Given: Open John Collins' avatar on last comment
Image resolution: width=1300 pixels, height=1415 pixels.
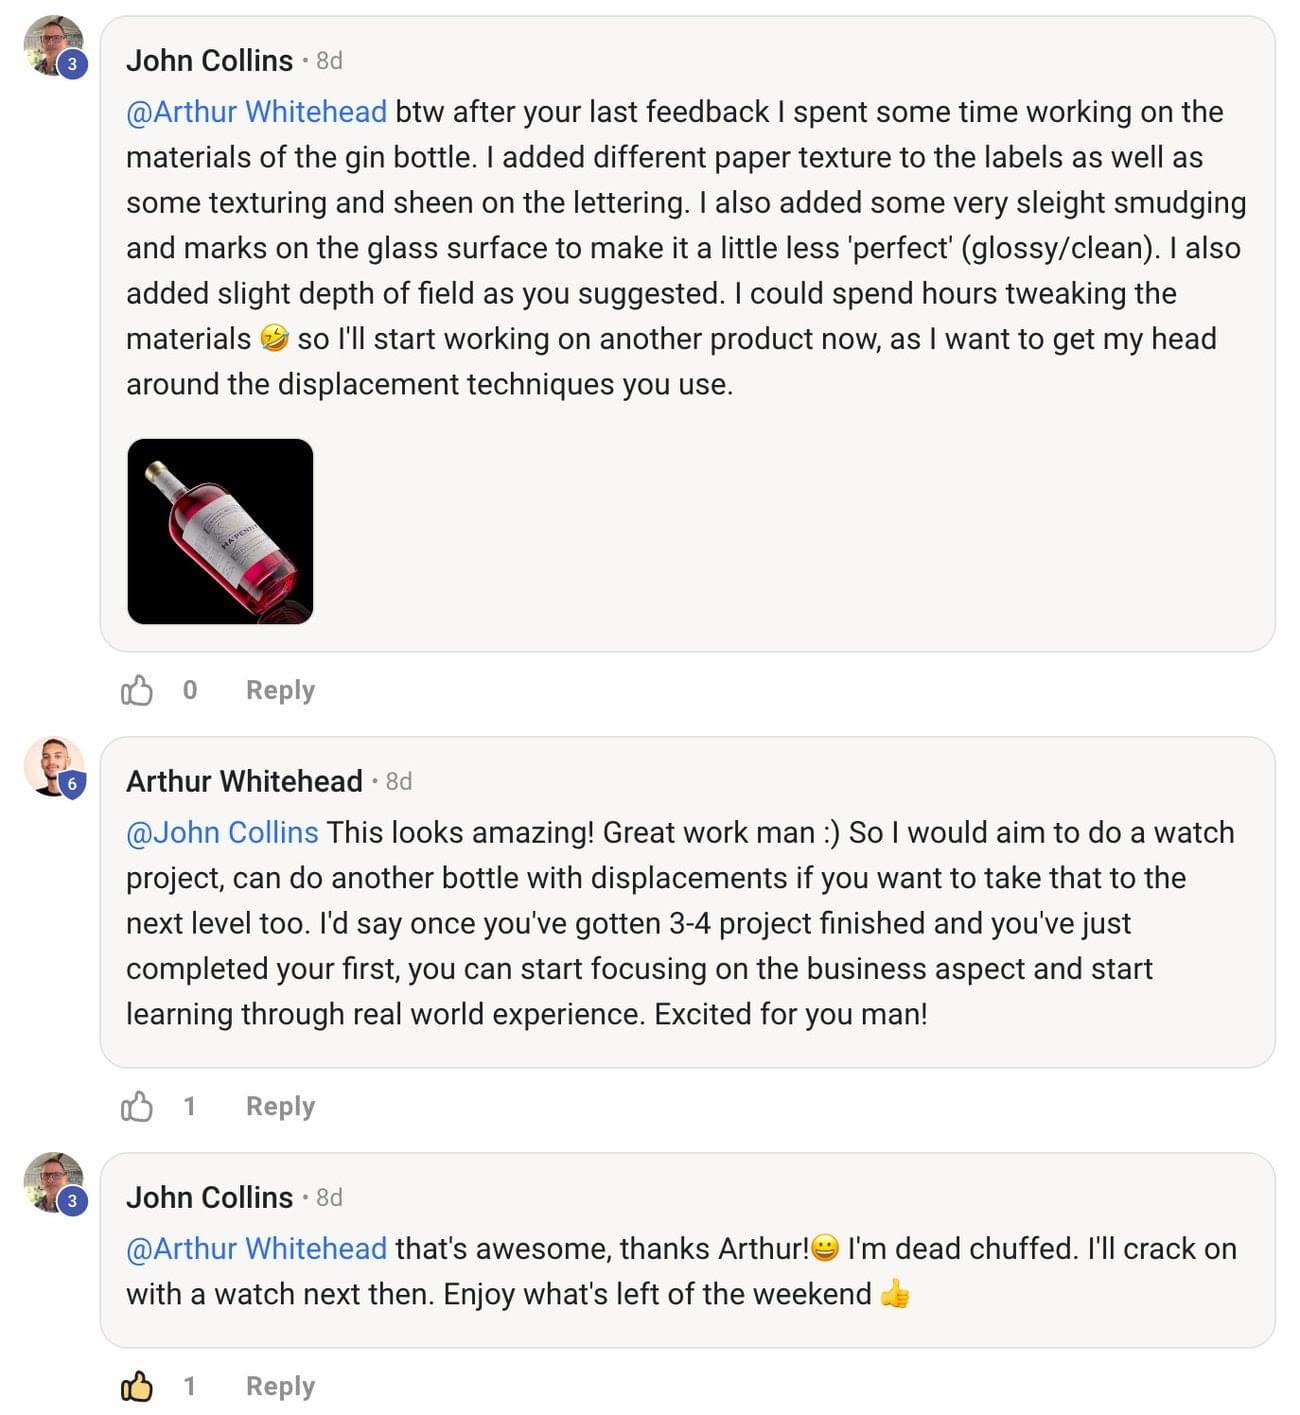Looking at the screenshot, I should coord(53,1181).
